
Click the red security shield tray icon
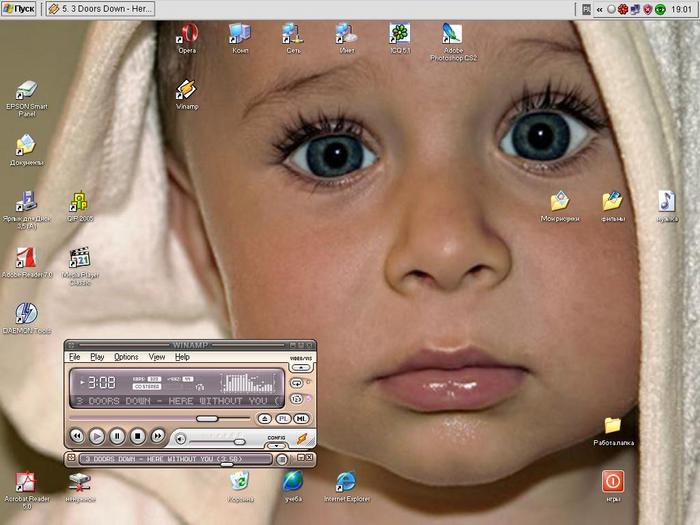(647, 9)
